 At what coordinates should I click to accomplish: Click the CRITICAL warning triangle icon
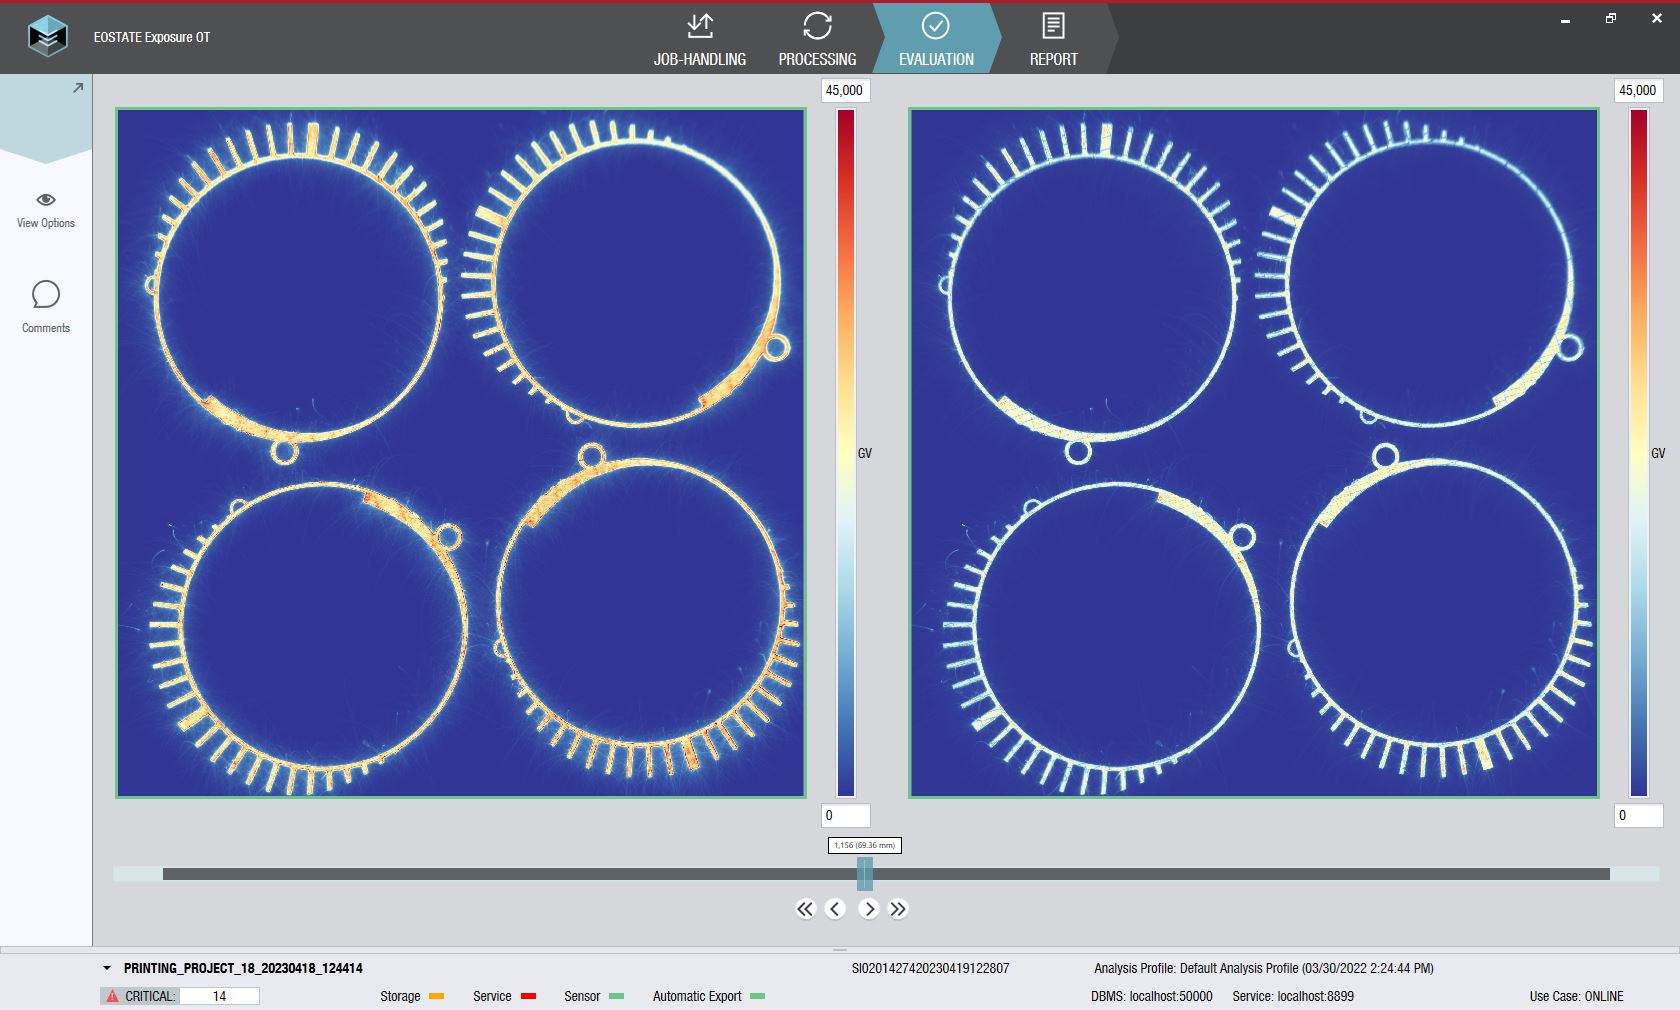pos(113,996)
